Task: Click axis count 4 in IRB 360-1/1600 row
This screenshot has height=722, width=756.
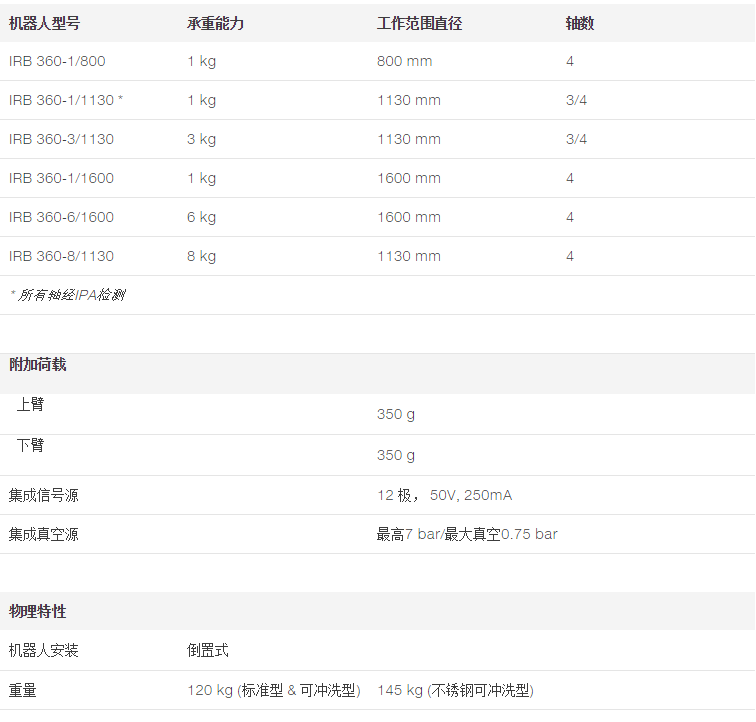Action: [x=570, y=178]
